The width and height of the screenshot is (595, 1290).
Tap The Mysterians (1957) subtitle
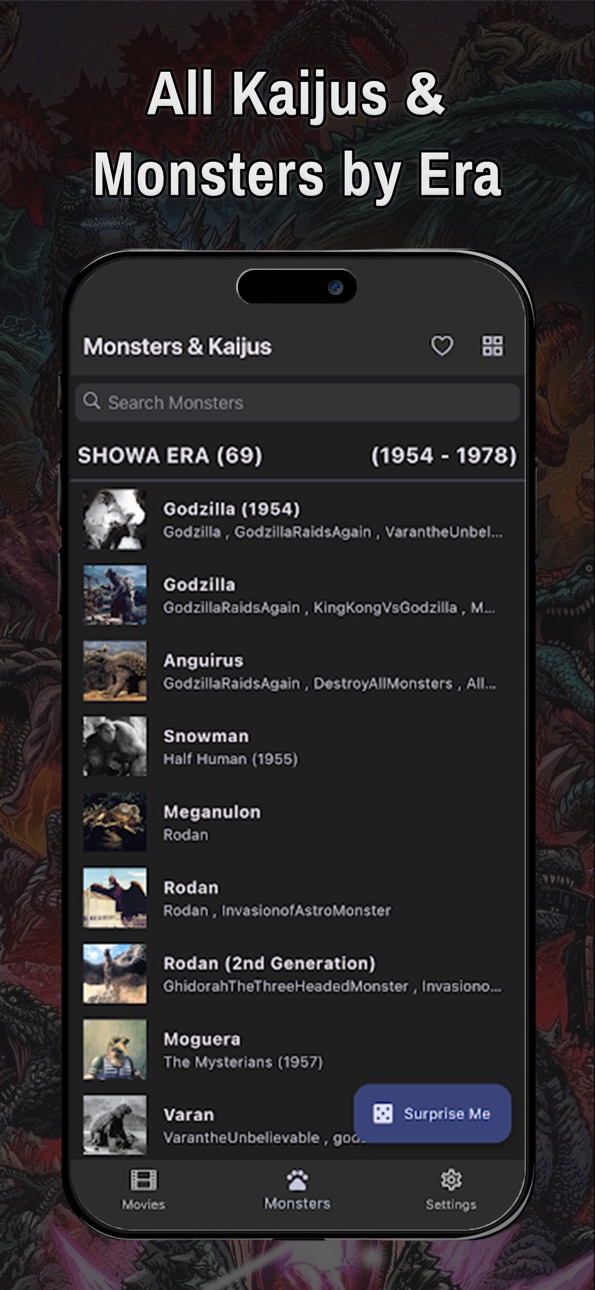point(243,1062)
